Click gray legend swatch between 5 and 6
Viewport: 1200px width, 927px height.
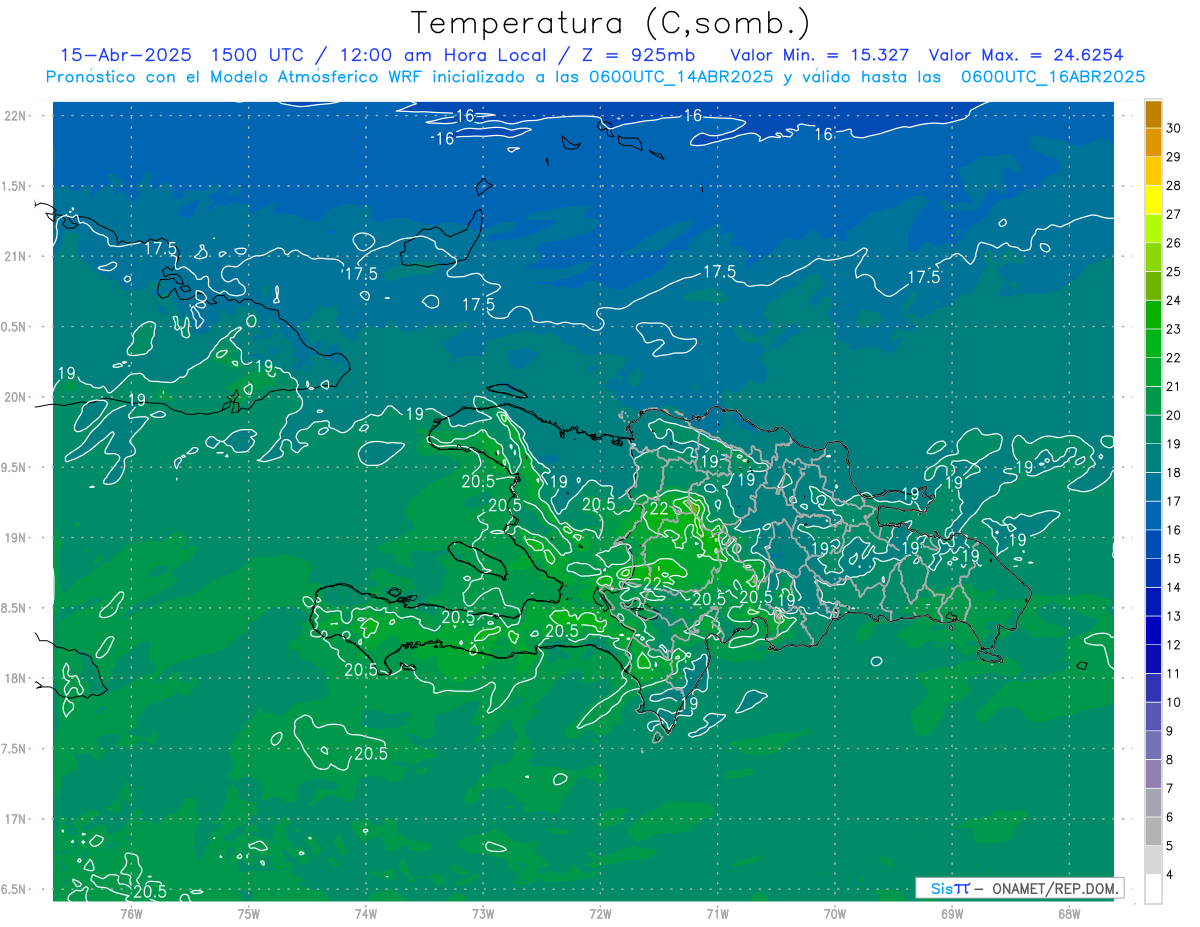1153,832
